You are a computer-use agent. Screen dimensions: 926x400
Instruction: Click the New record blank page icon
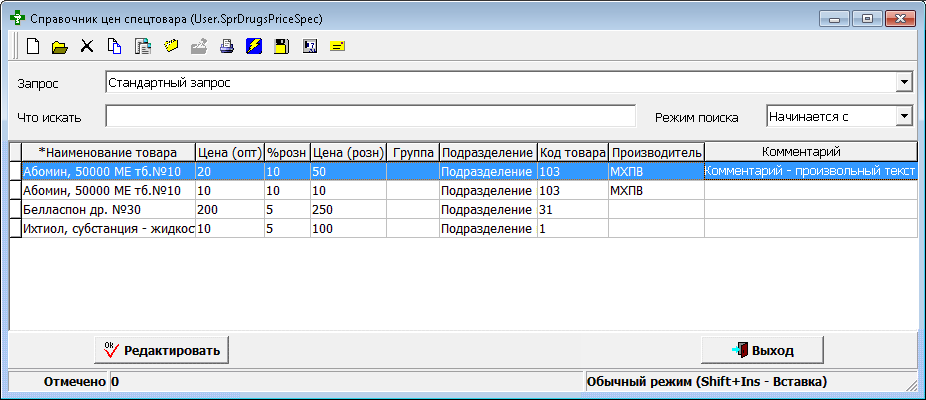(33, 46)
